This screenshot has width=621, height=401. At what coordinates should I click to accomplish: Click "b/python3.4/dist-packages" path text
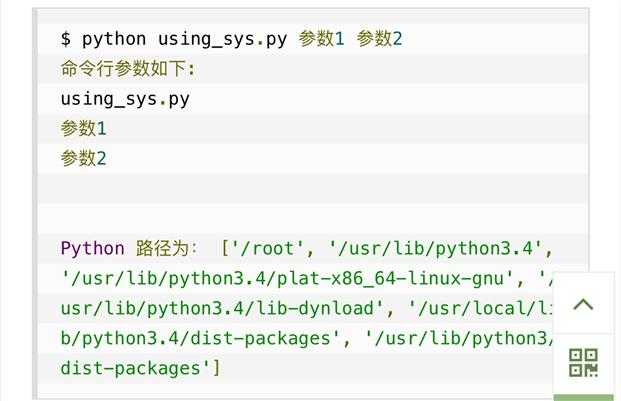click(x=195, y=339)
